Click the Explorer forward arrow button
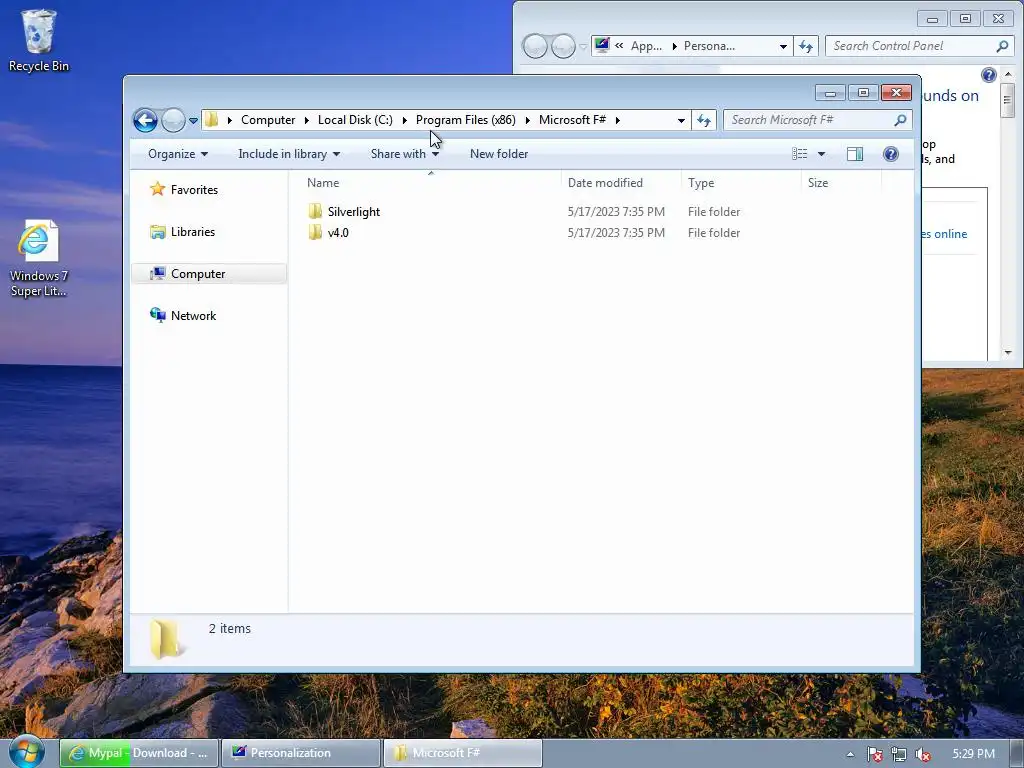The image size is (1024, 768). (x=173, y=120)
